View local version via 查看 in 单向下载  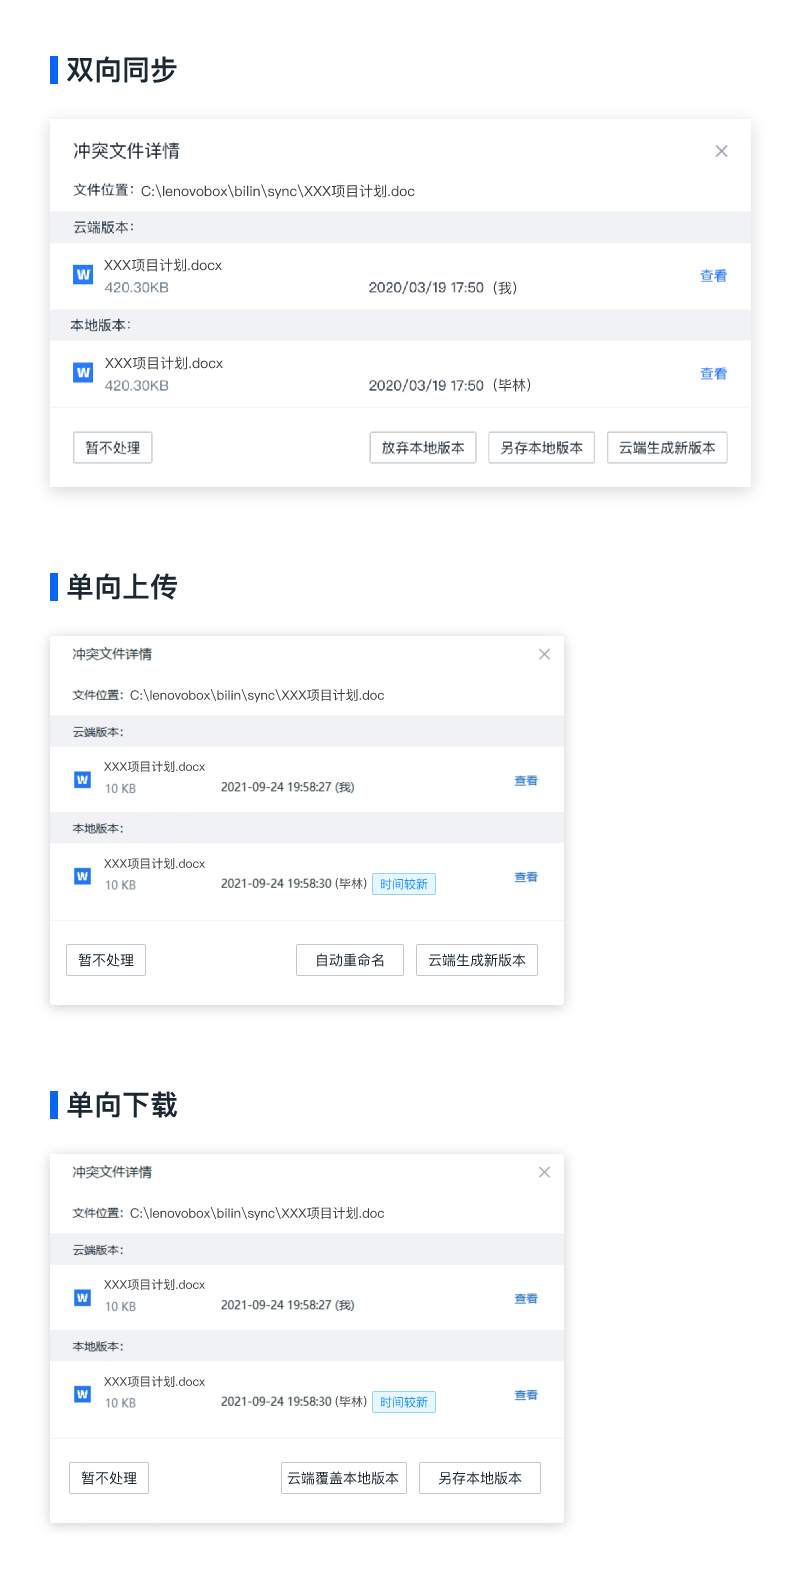coord(526,1395)
